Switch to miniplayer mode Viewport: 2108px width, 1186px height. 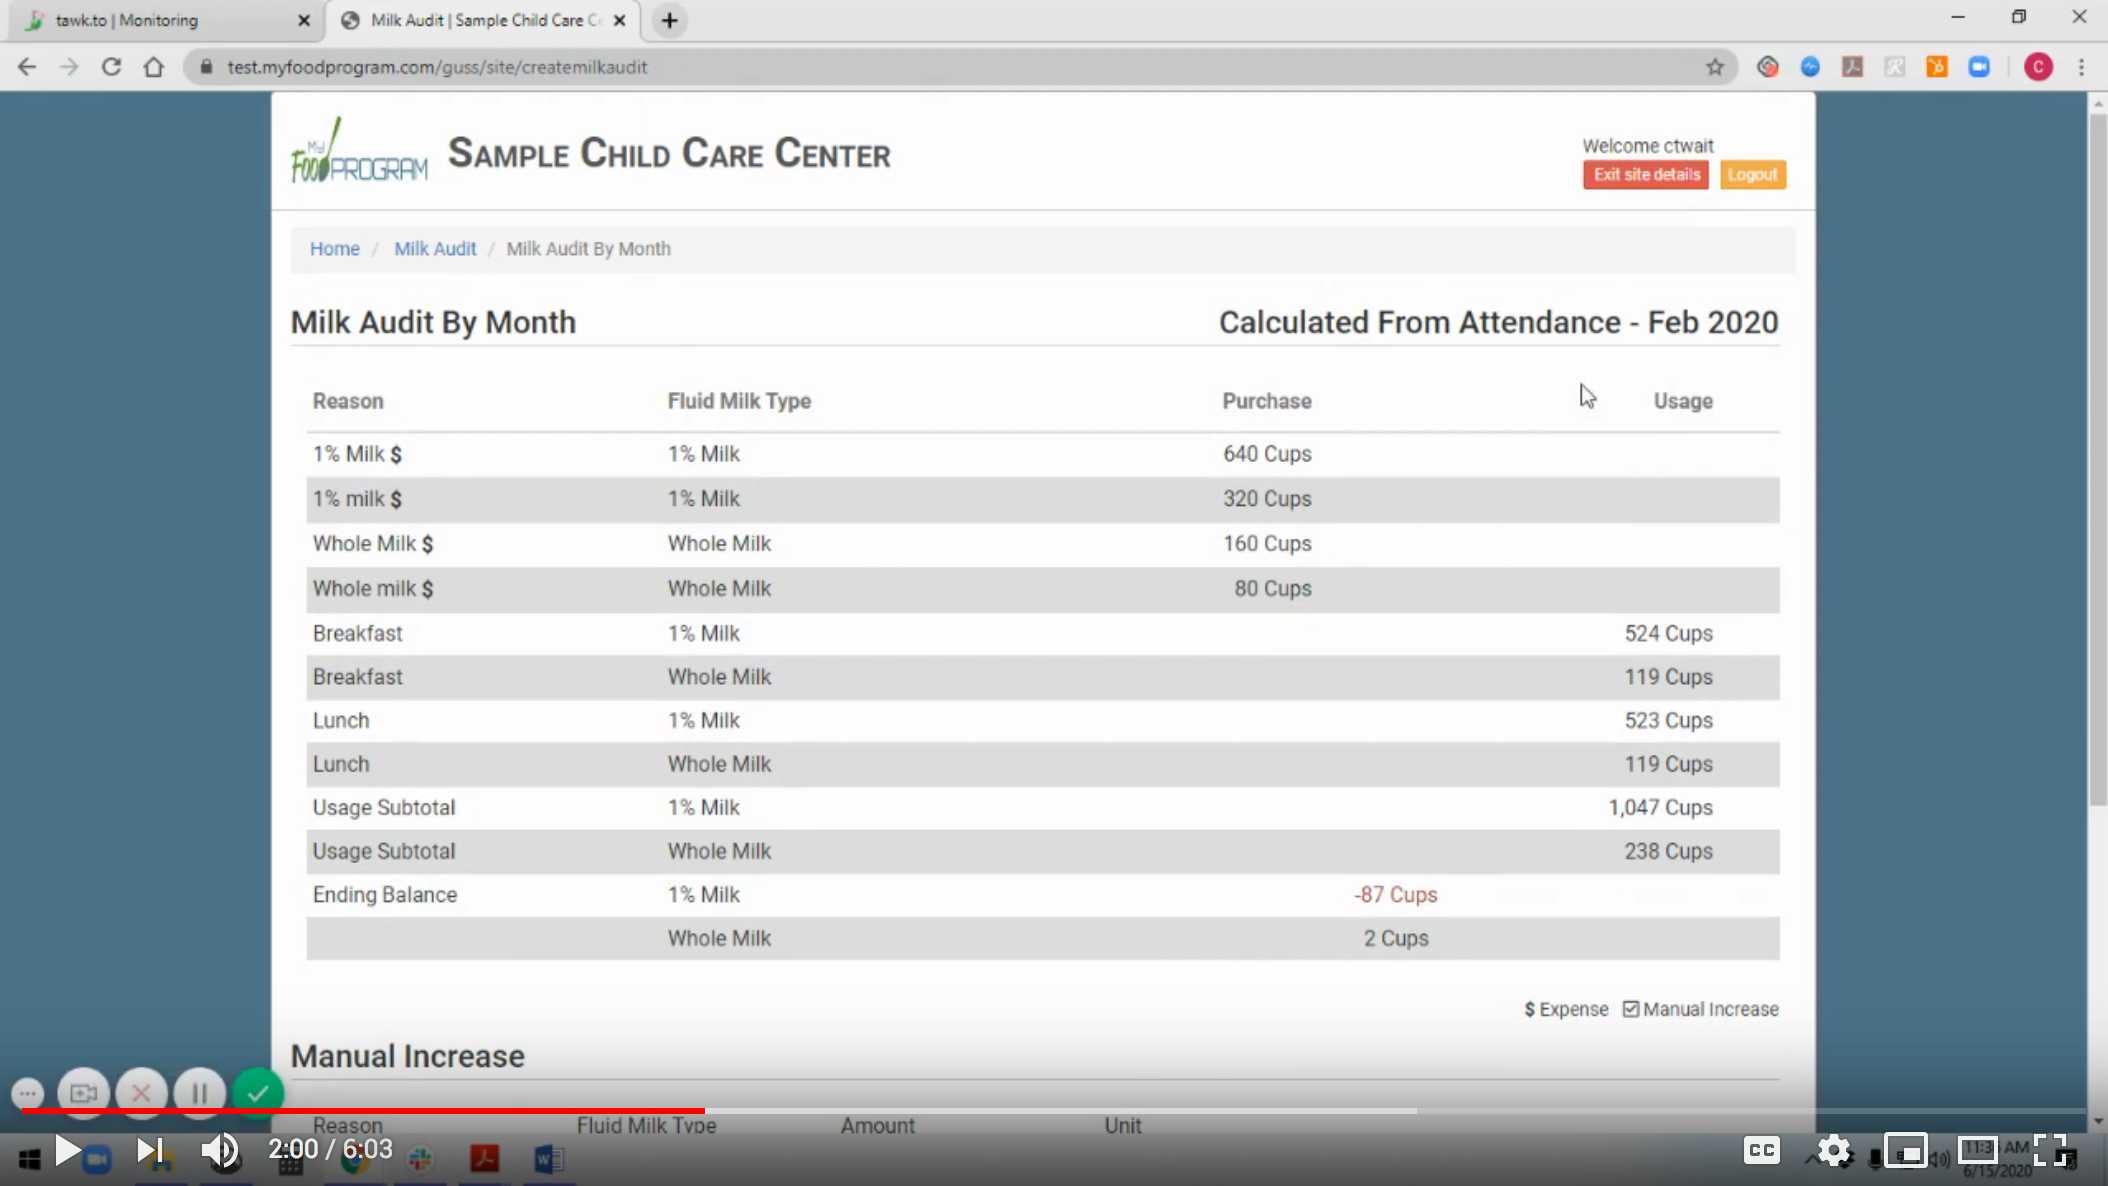(1906, 1151)
